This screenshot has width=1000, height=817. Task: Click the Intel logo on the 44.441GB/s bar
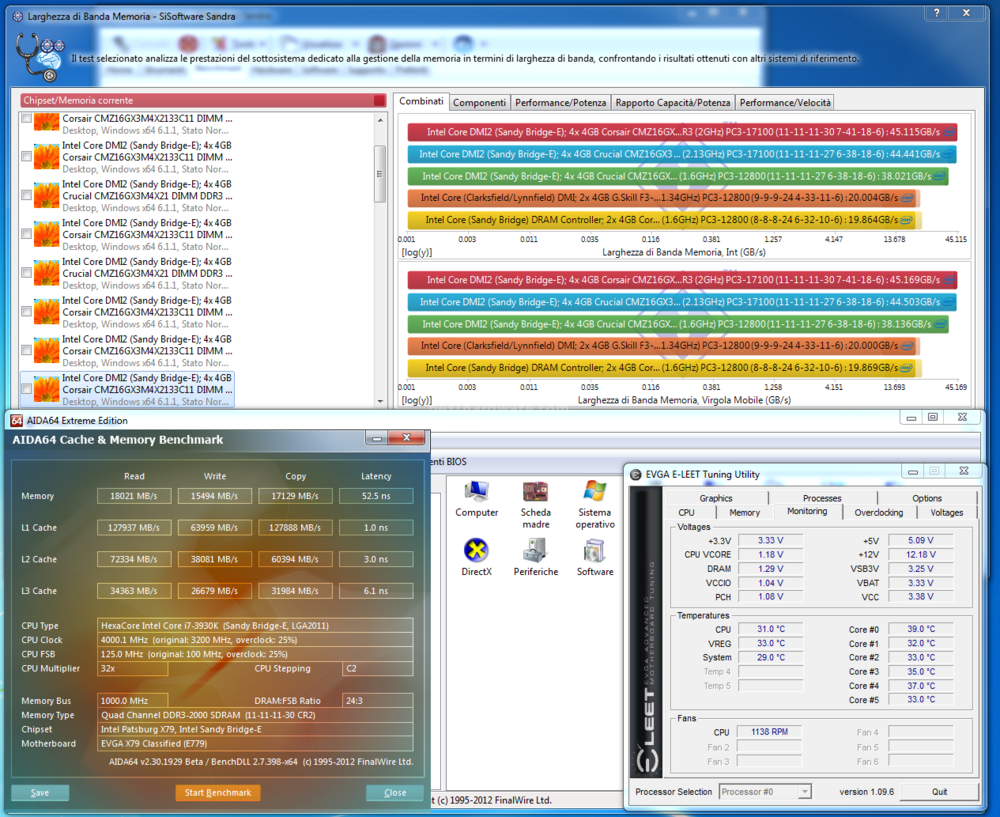[949, 154]
